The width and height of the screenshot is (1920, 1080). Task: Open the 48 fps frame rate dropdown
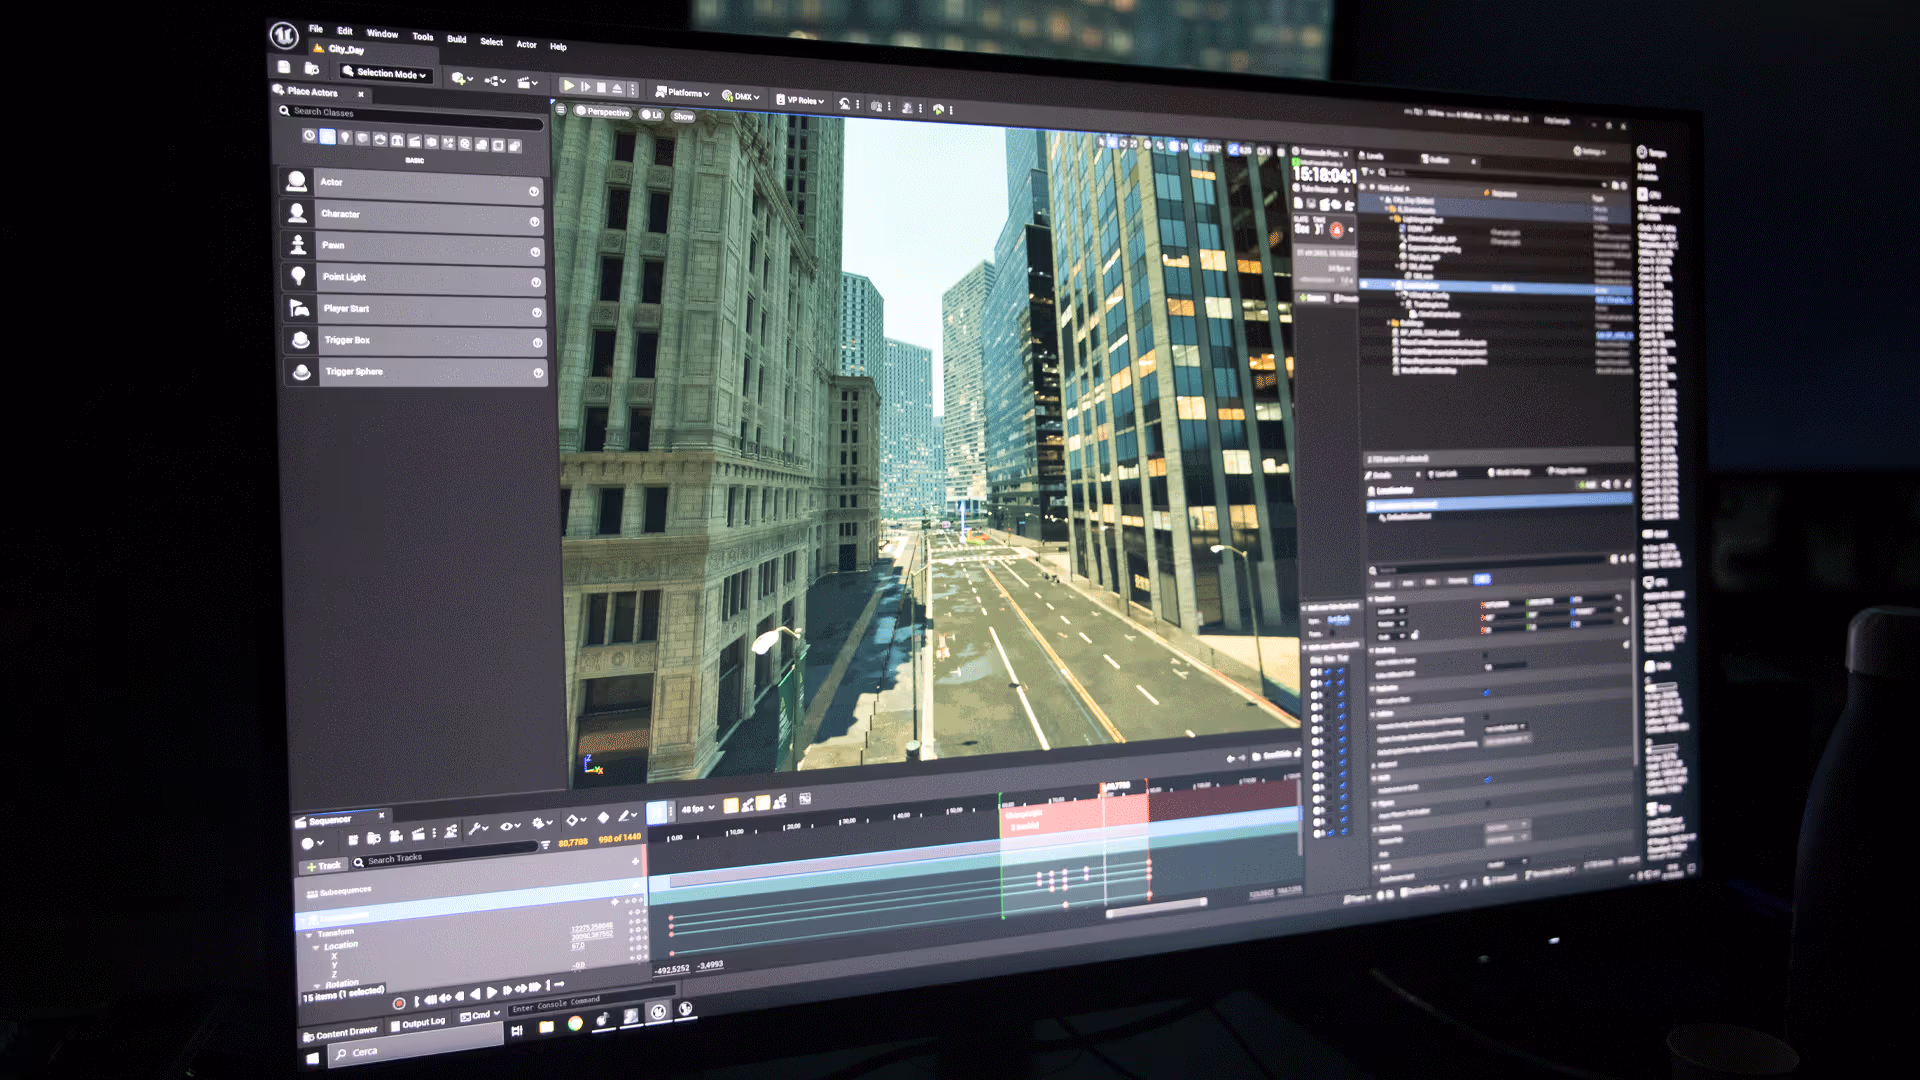698,809
